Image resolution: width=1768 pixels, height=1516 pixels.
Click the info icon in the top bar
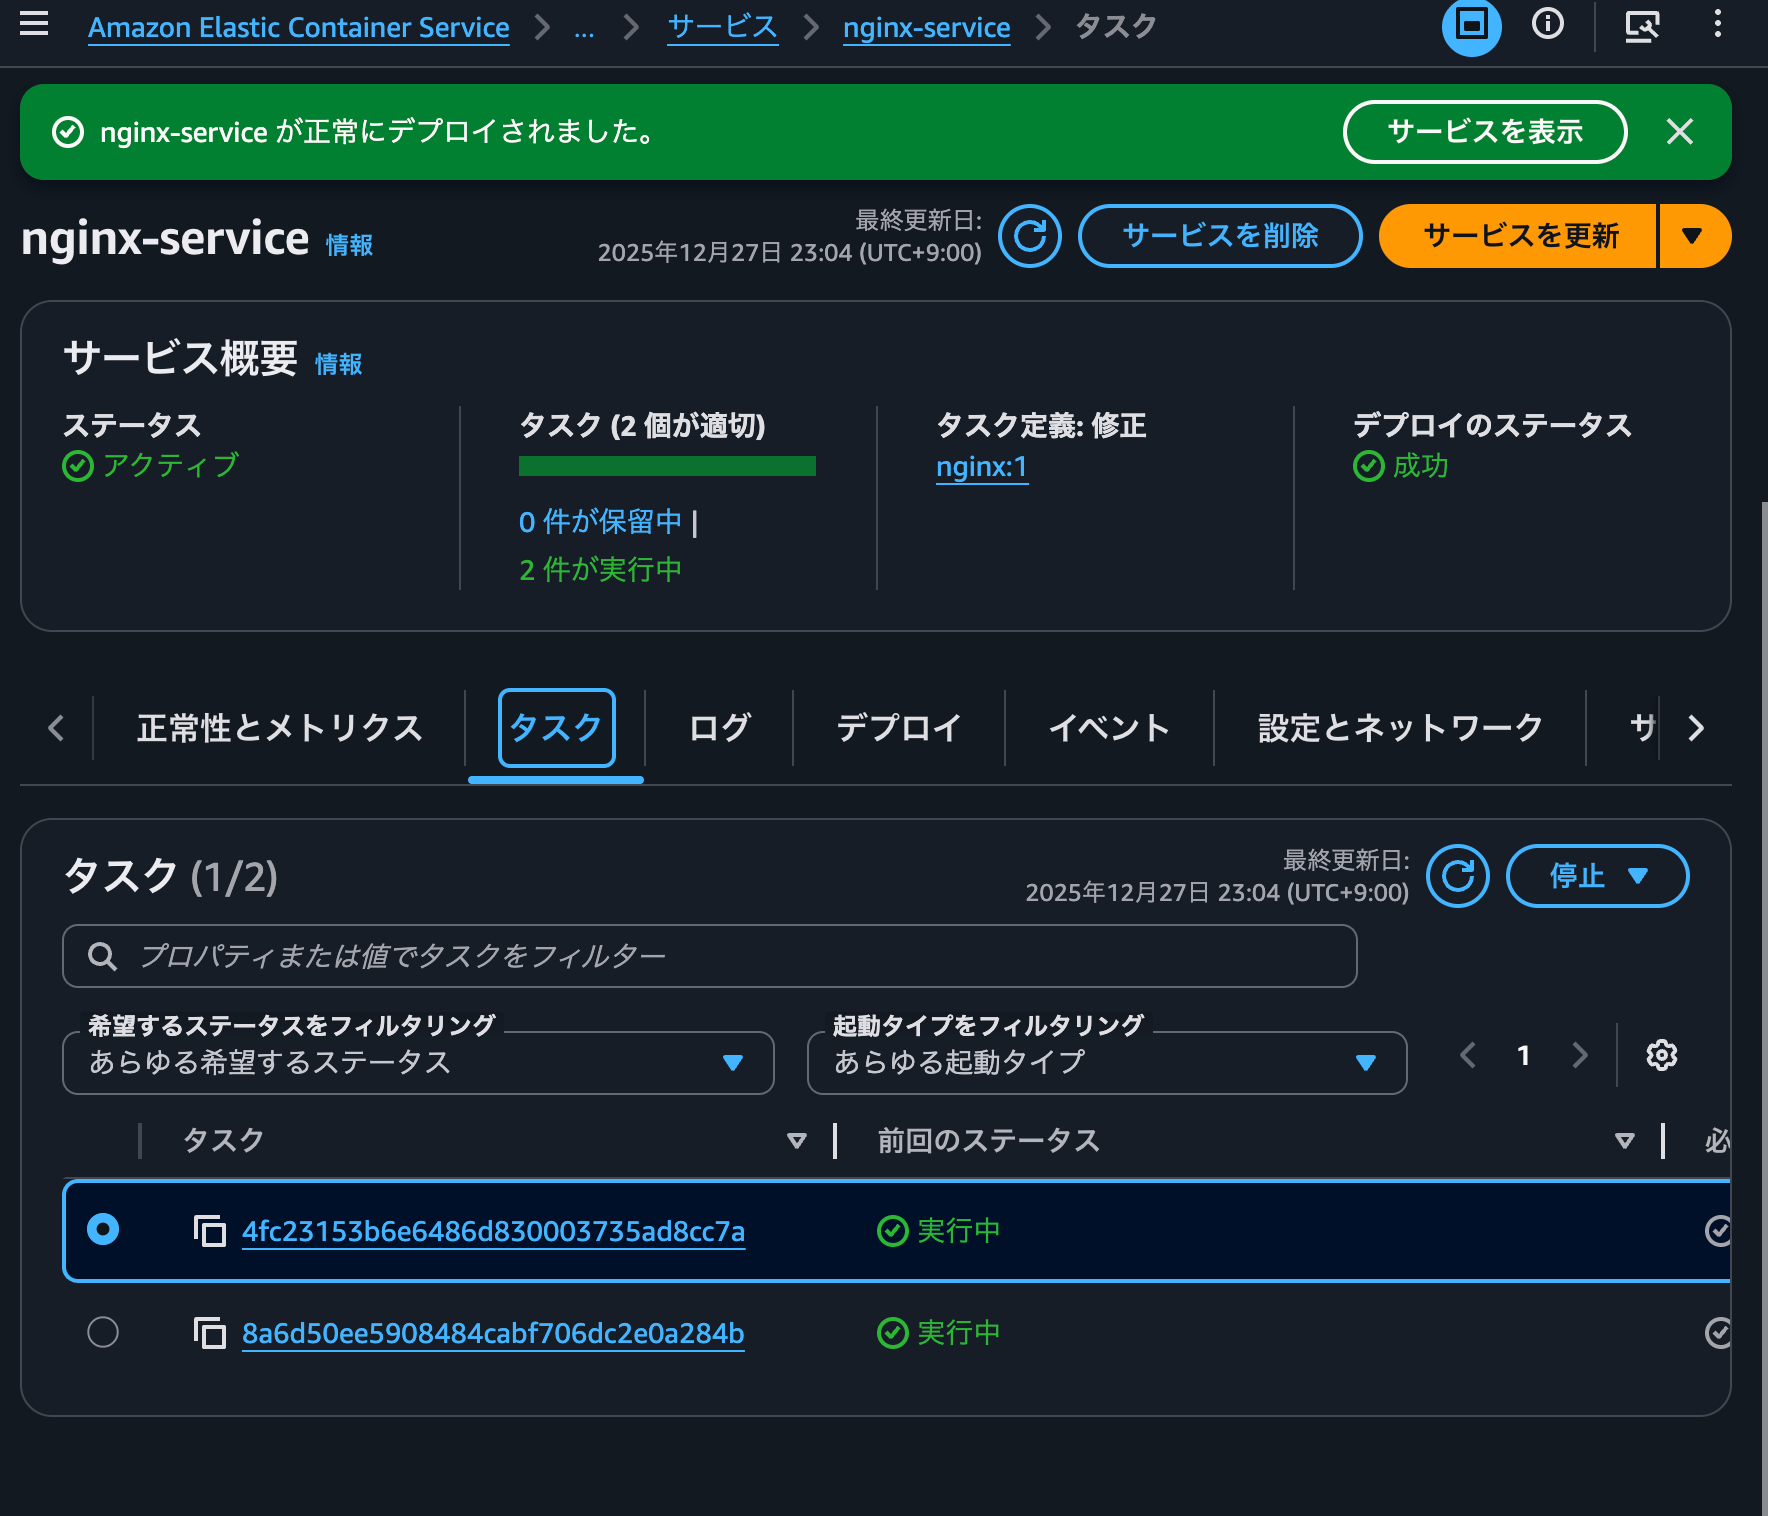(1547, 27)
